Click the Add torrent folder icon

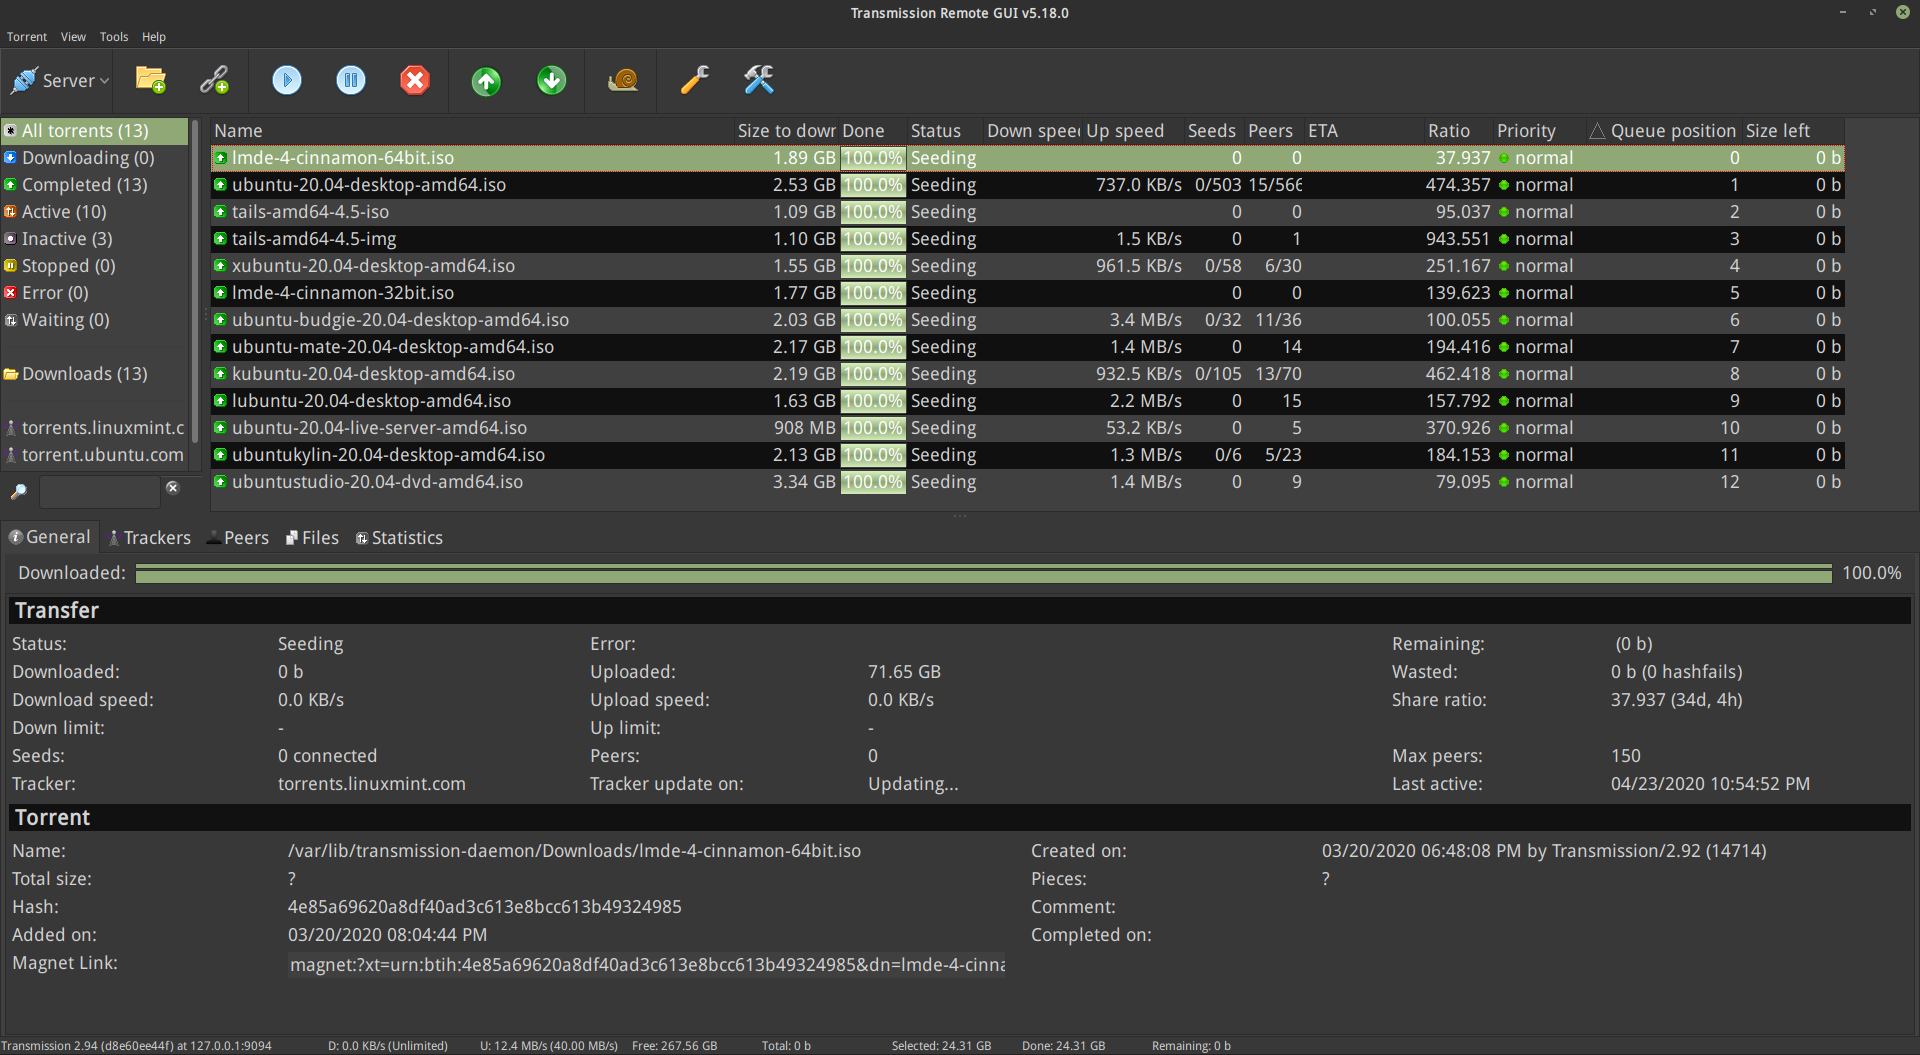click(x=151, y=80)
